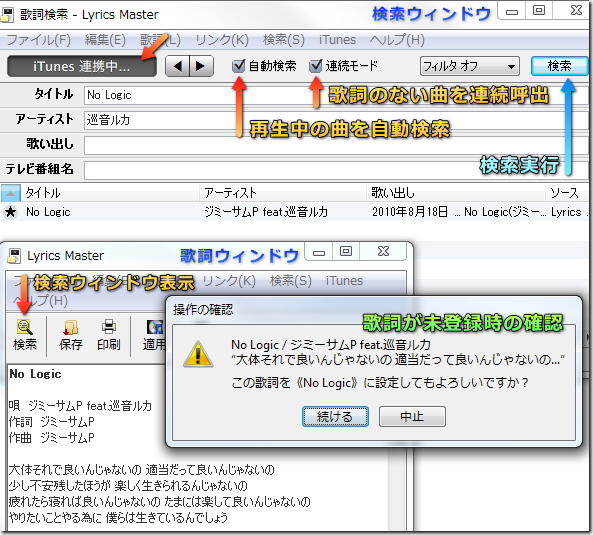Image resolution: width=593 pixels, height=535 pixels.
Task: Click lyric line starting やりたいことやる為に
Action: tap(118, 518)
